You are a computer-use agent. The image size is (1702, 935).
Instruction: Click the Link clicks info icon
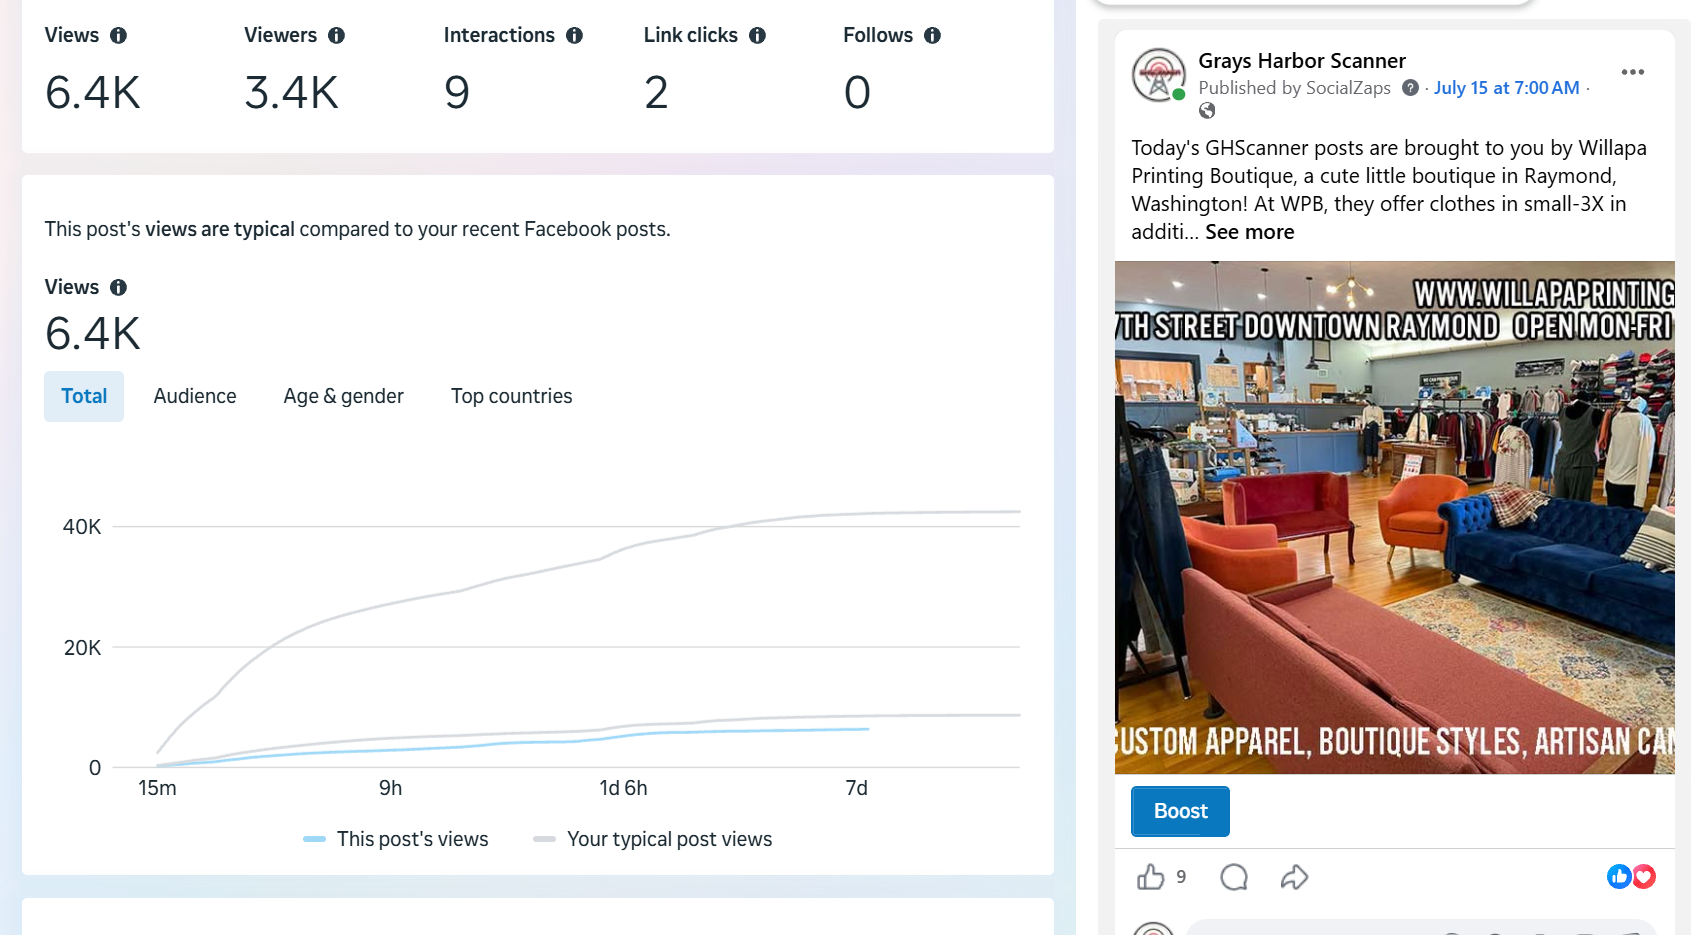tap(757, 36)
